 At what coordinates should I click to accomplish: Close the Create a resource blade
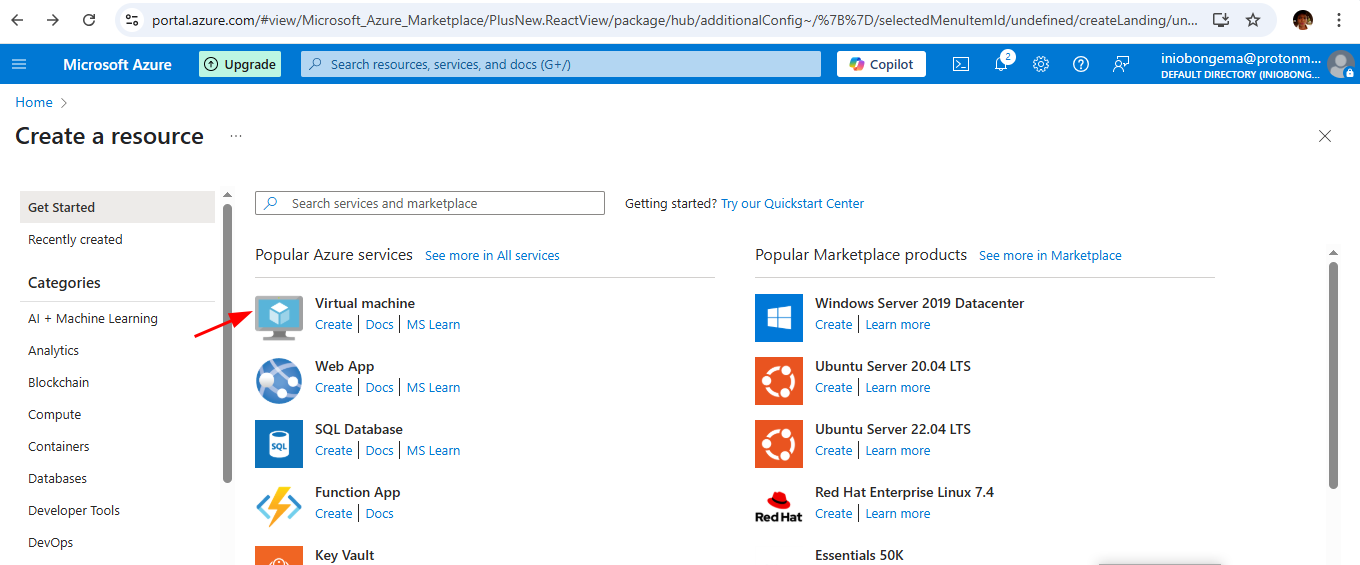pyautogui.click(x=1325, y=136)
